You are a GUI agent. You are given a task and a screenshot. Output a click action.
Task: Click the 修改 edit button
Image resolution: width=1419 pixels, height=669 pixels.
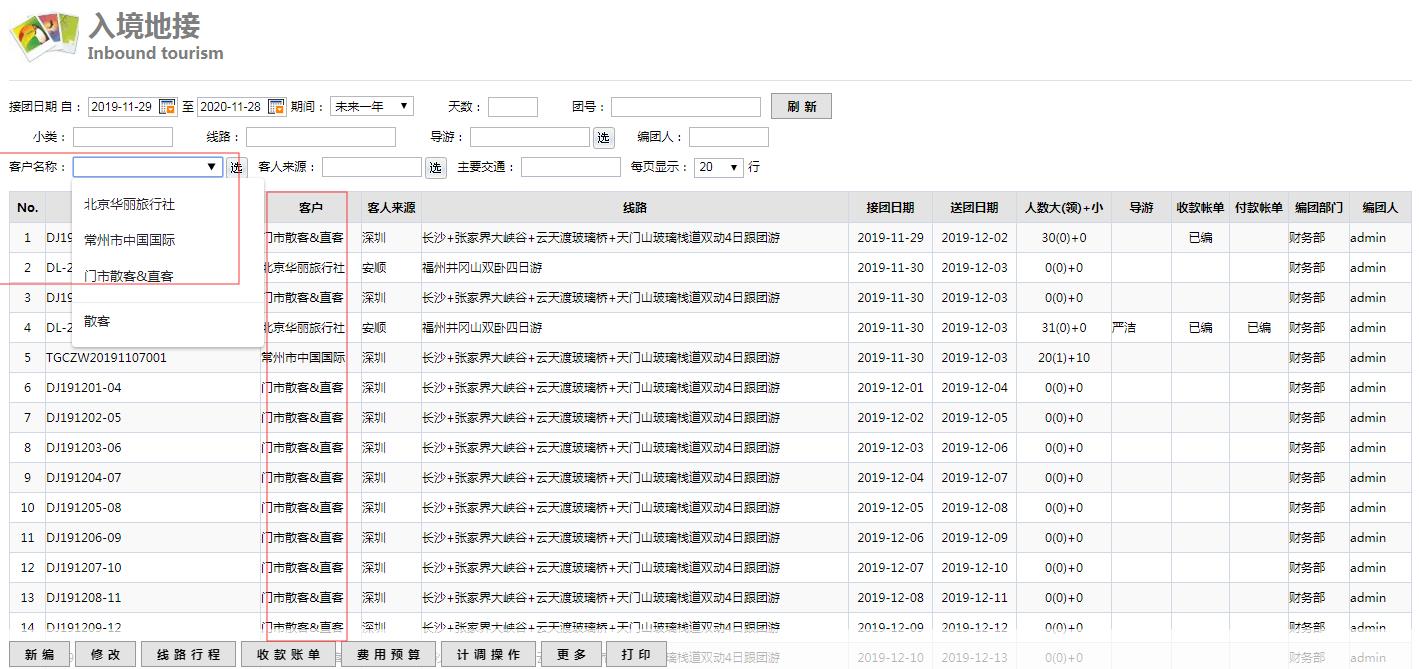point(105,654)
